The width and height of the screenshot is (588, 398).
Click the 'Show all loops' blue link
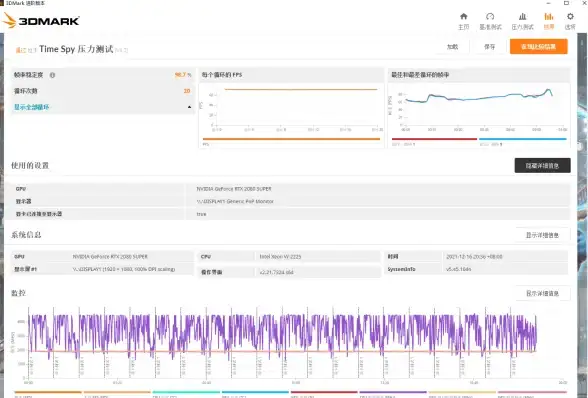tap(32, 107)
